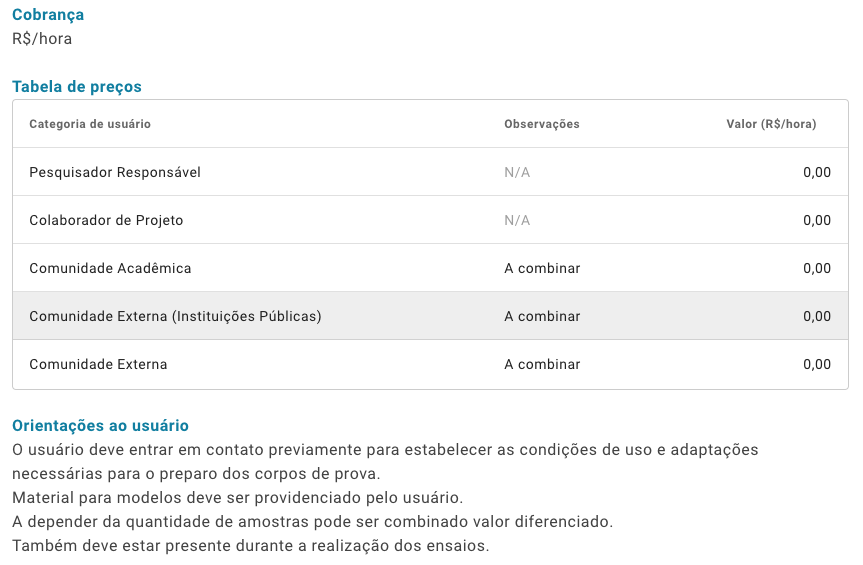This screenshot has height=565, width=863.
Task: Click the R$/hora text under Cobrança
Action: [x=42, y=39]
